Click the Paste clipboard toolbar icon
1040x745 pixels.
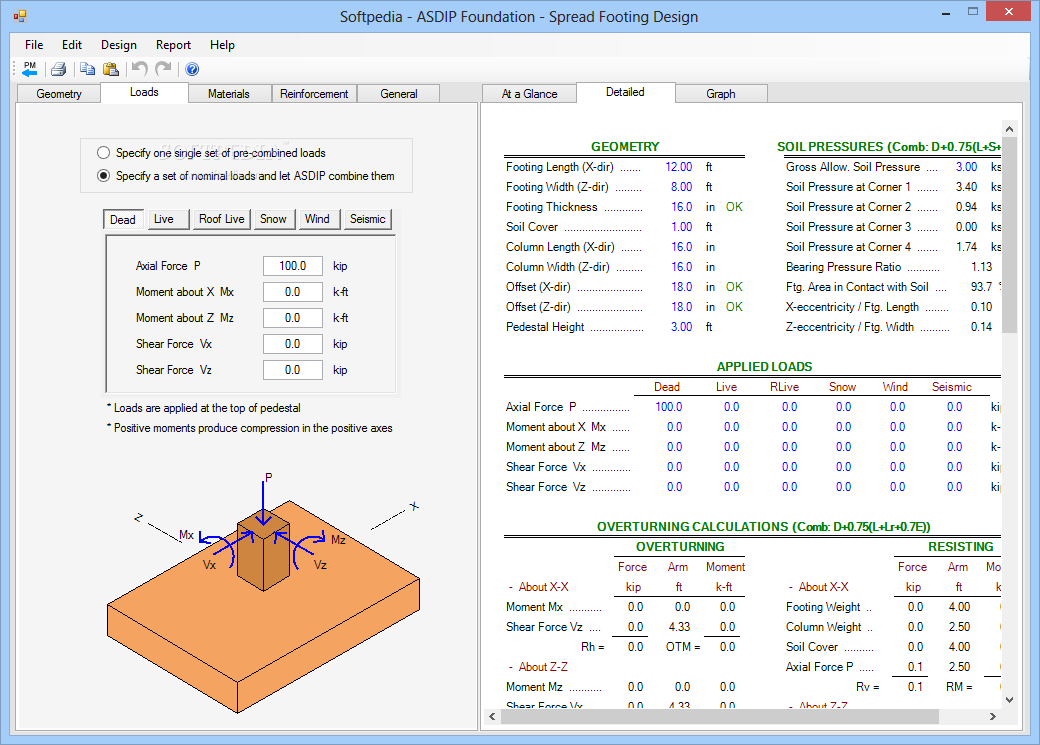pyautogui.click(x=111, y=69)
